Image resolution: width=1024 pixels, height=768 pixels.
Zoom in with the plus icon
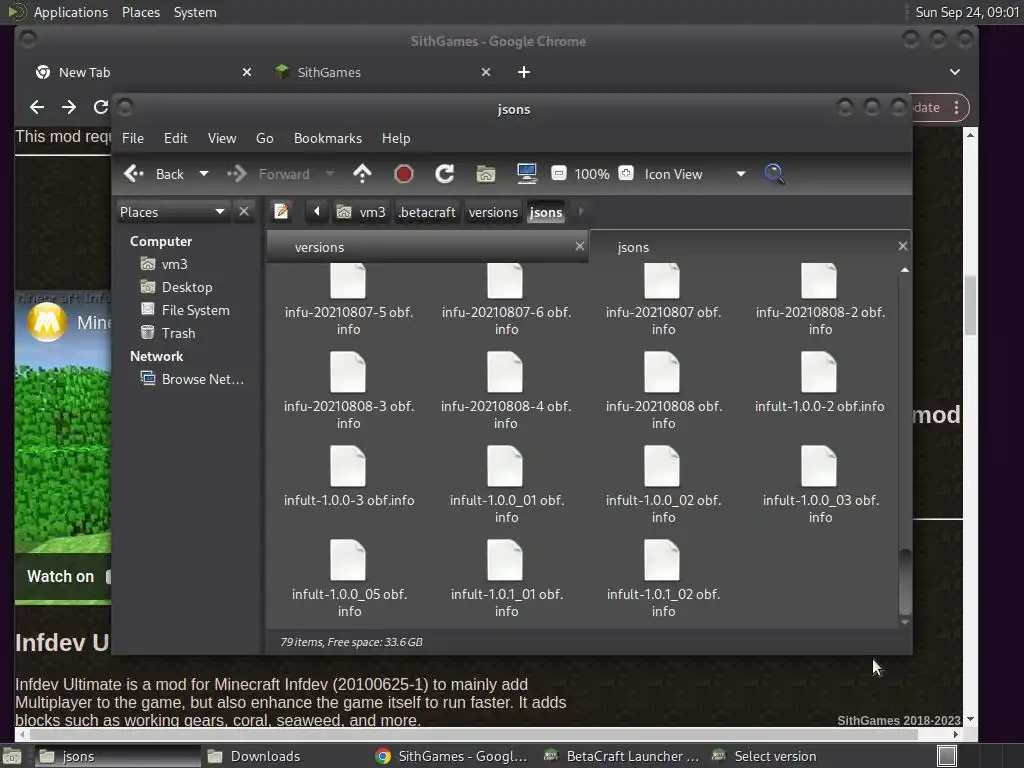click(x=626, y=174)
